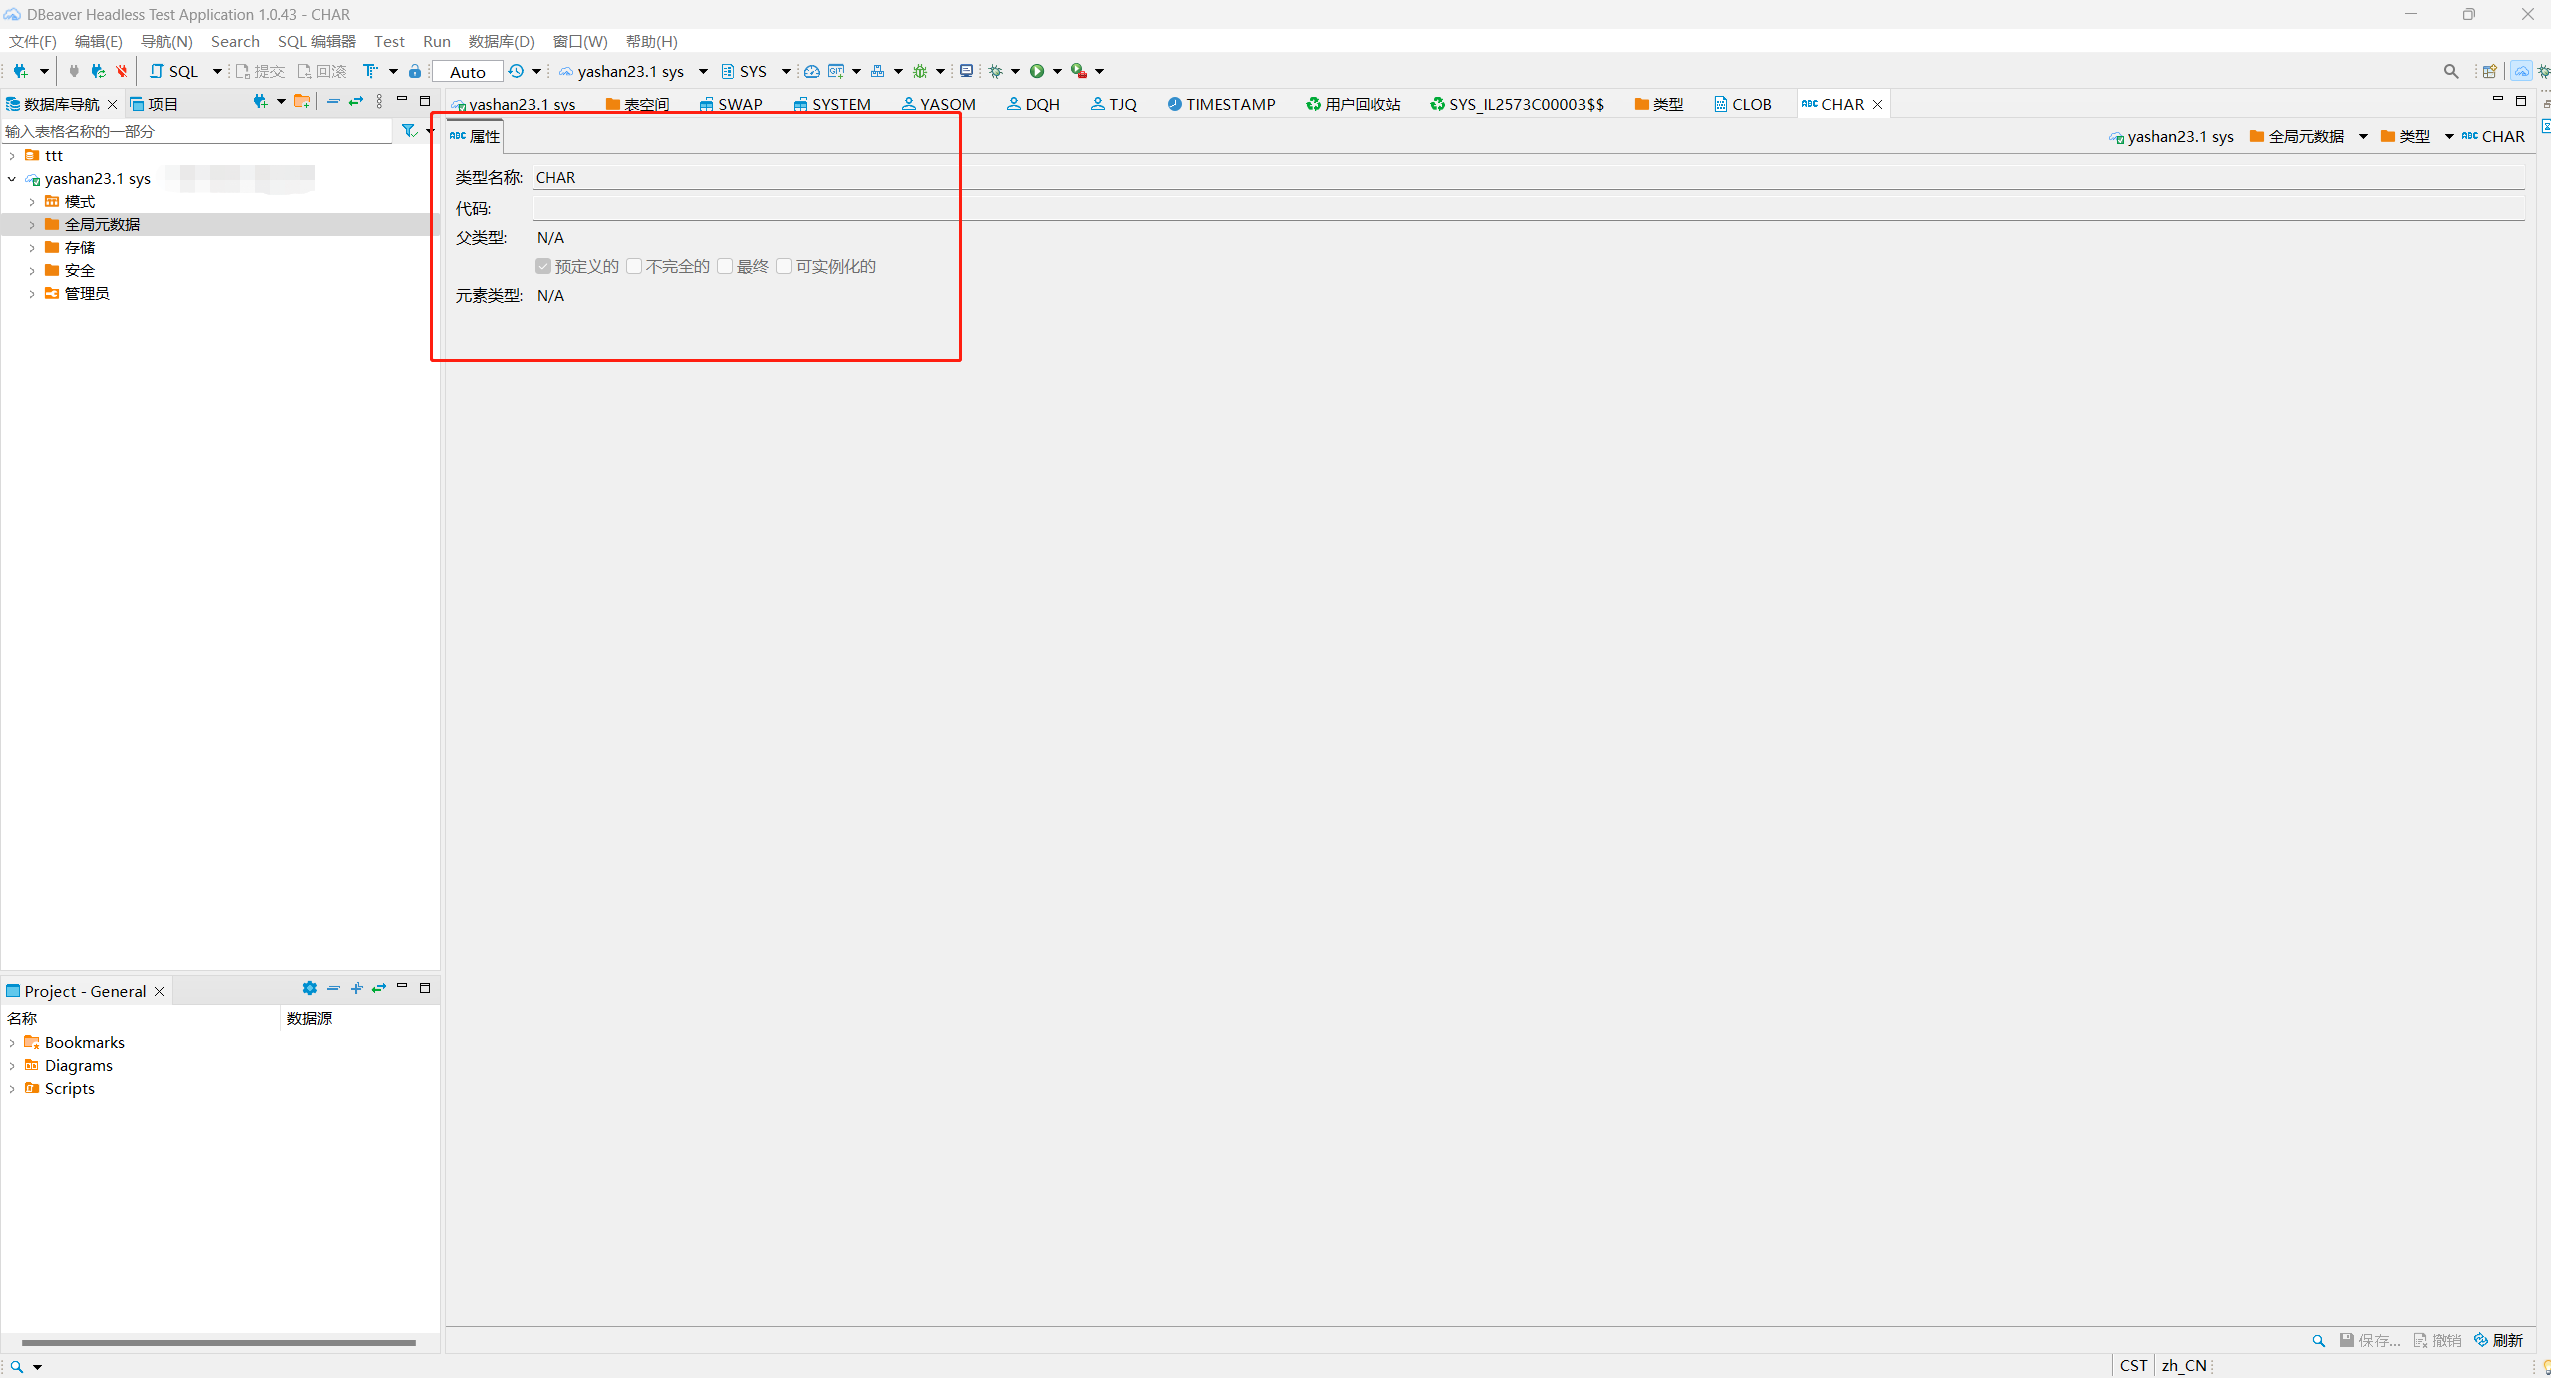Open the transaction log clock icon
The height and width of the screenshot is (1378, 2551).
[x=516, y=71]
